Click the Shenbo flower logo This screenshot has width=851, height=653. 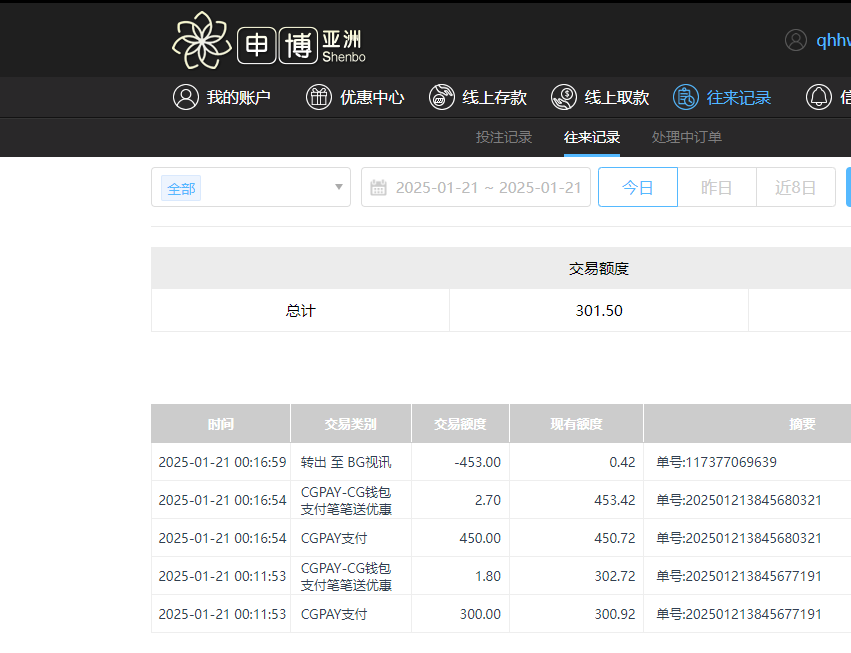[x=202, y=40]
